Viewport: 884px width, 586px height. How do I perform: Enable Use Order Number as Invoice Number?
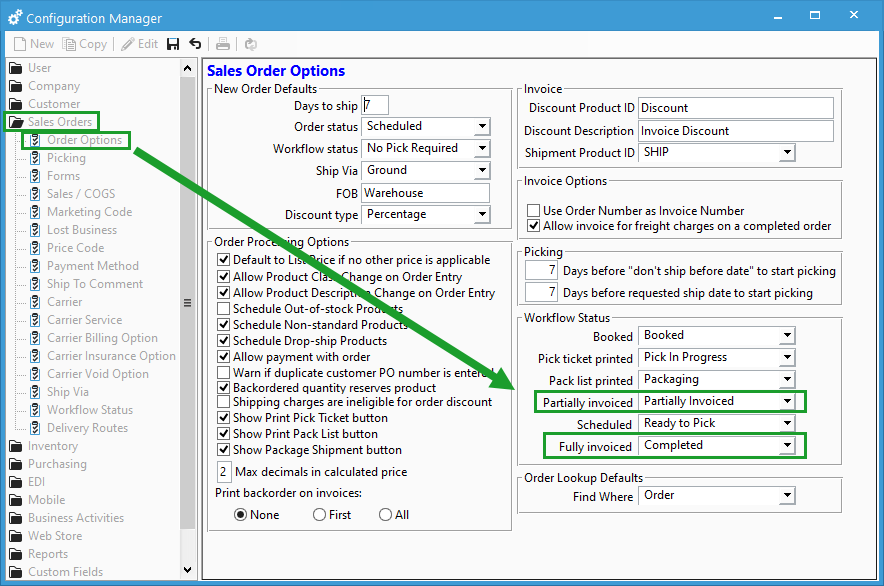533,211
